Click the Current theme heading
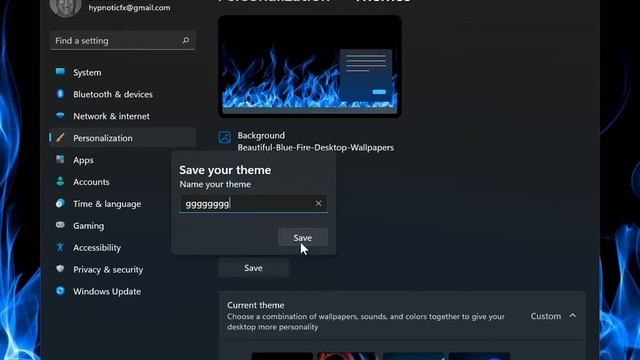The height and width of the screenshot is (360, 640). point(256,305)
